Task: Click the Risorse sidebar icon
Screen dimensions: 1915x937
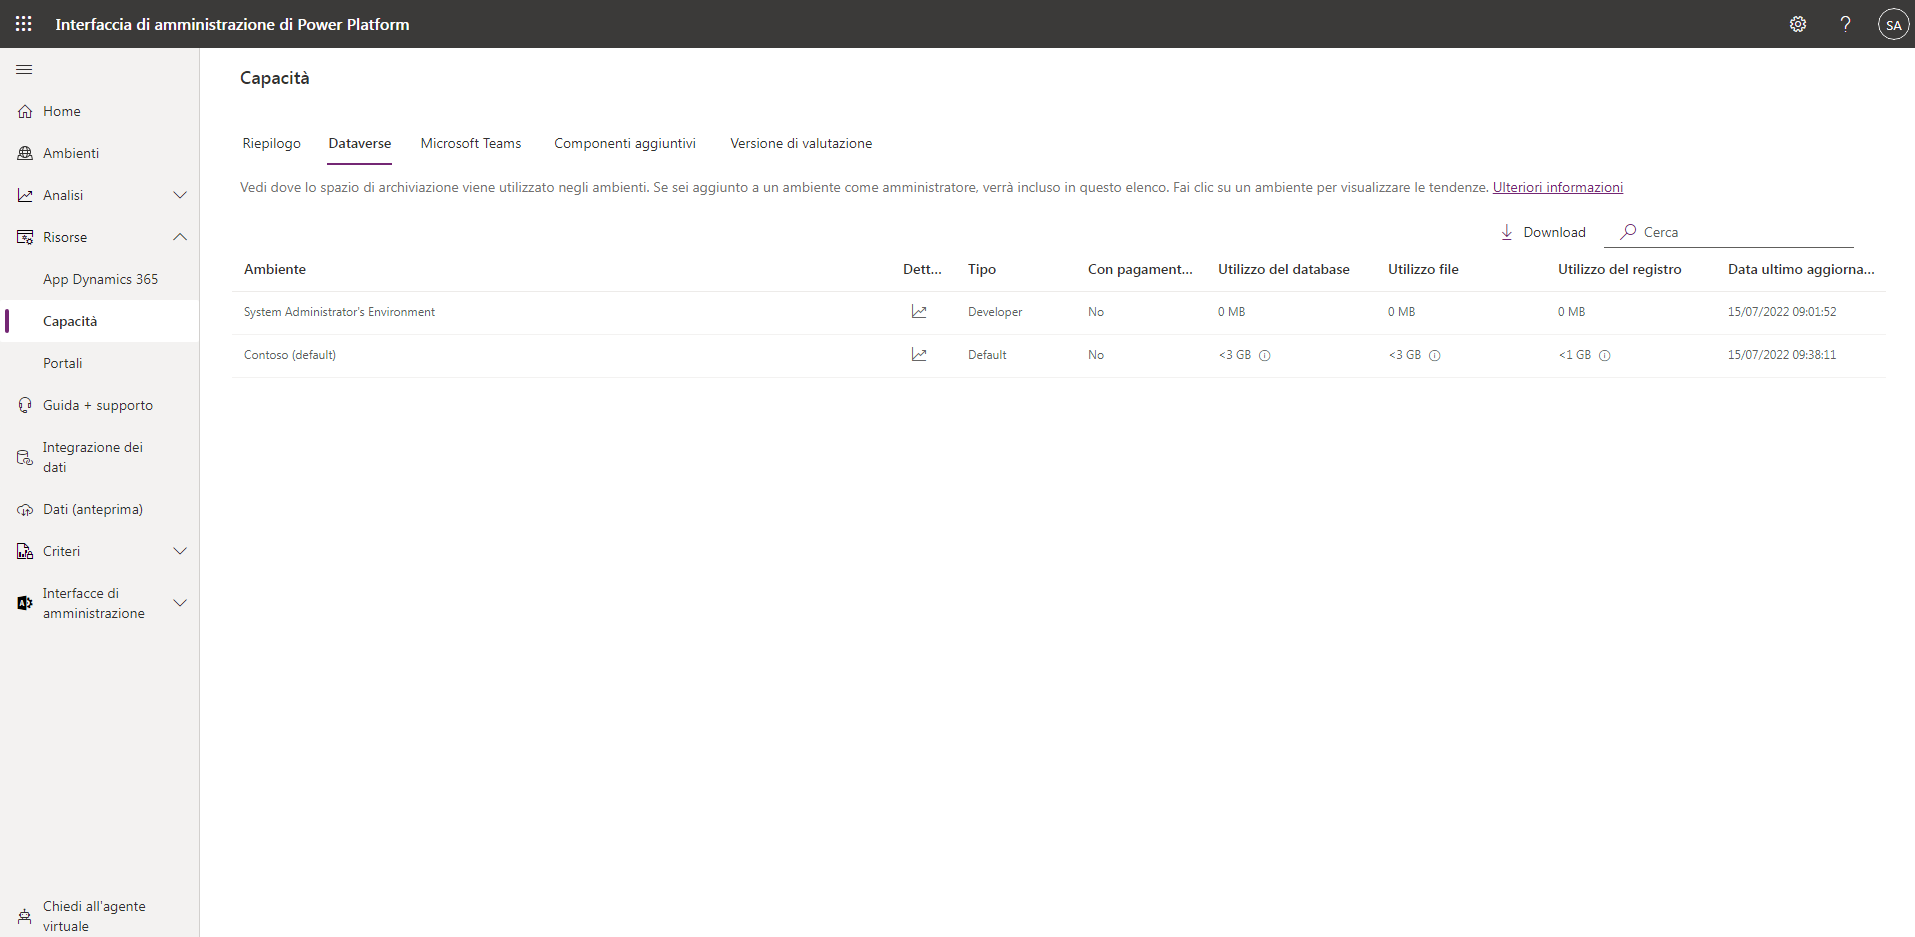Action: tap(25, 237)
